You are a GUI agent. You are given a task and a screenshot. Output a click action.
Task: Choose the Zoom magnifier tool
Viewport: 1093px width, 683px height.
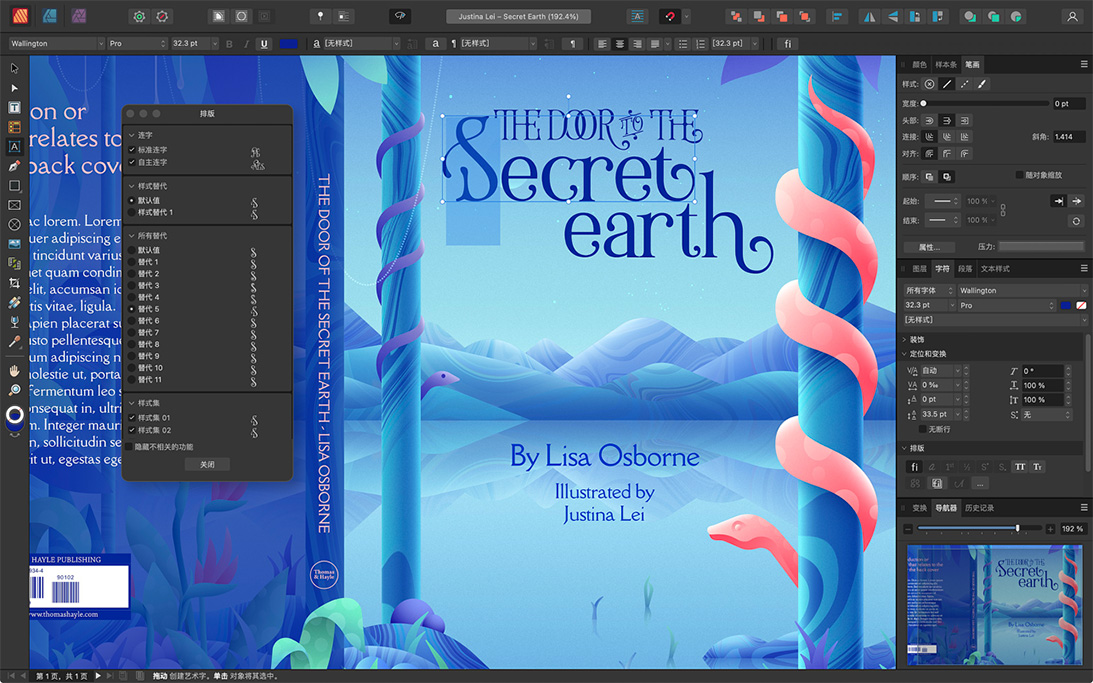point(14,390)
